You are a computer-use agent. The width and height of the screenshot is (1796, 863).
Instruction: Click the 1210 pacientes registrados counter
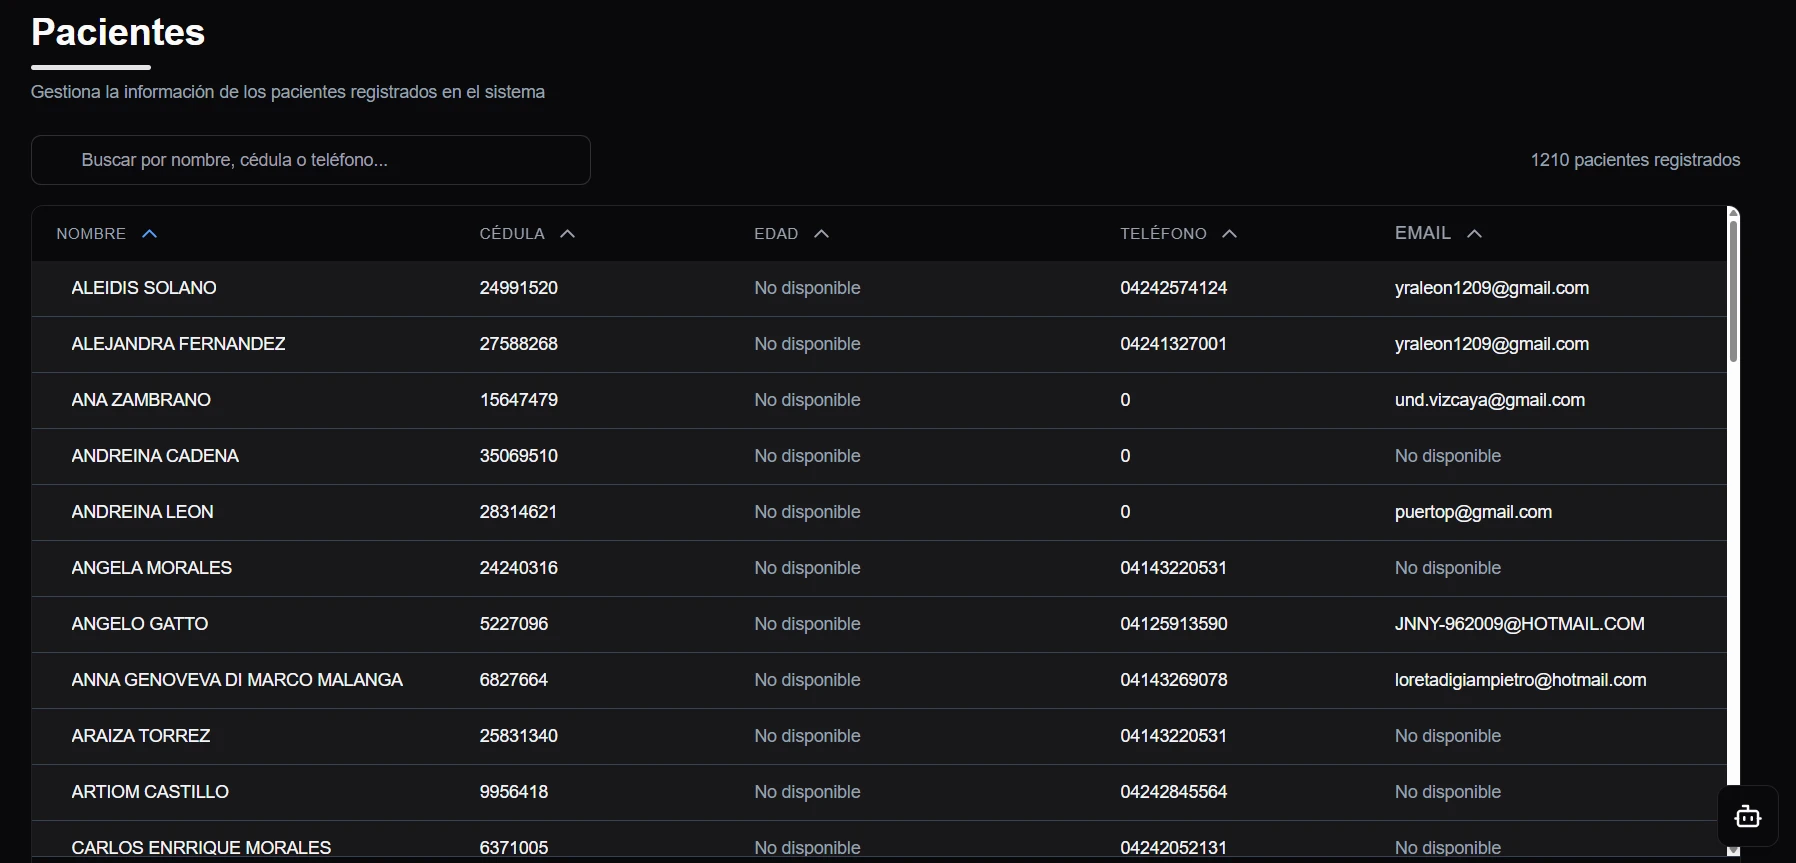tap(1635, 160)
